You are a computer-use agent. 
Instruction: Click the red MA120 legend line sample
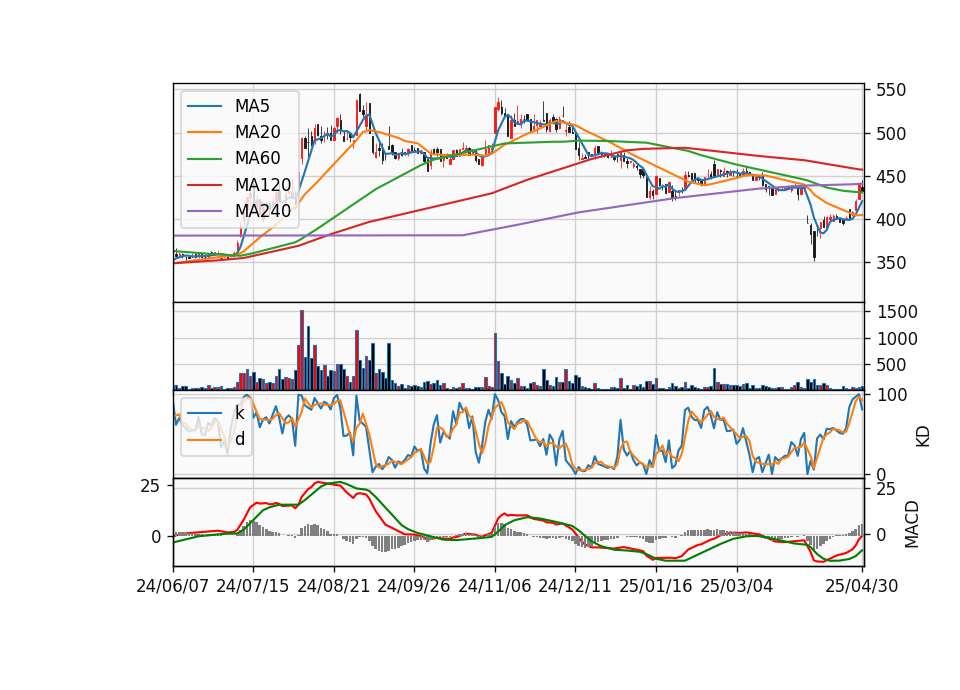(204, 185)
